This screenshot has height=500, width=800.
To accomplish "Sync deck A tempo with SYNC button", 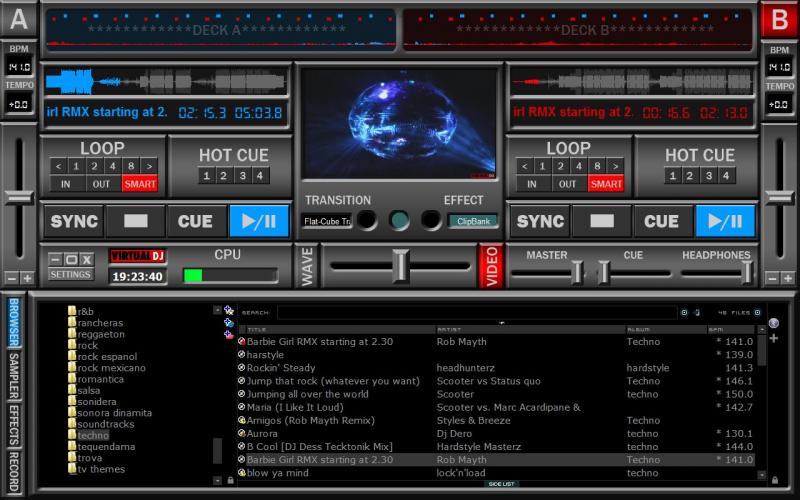I will click(74, 221).
